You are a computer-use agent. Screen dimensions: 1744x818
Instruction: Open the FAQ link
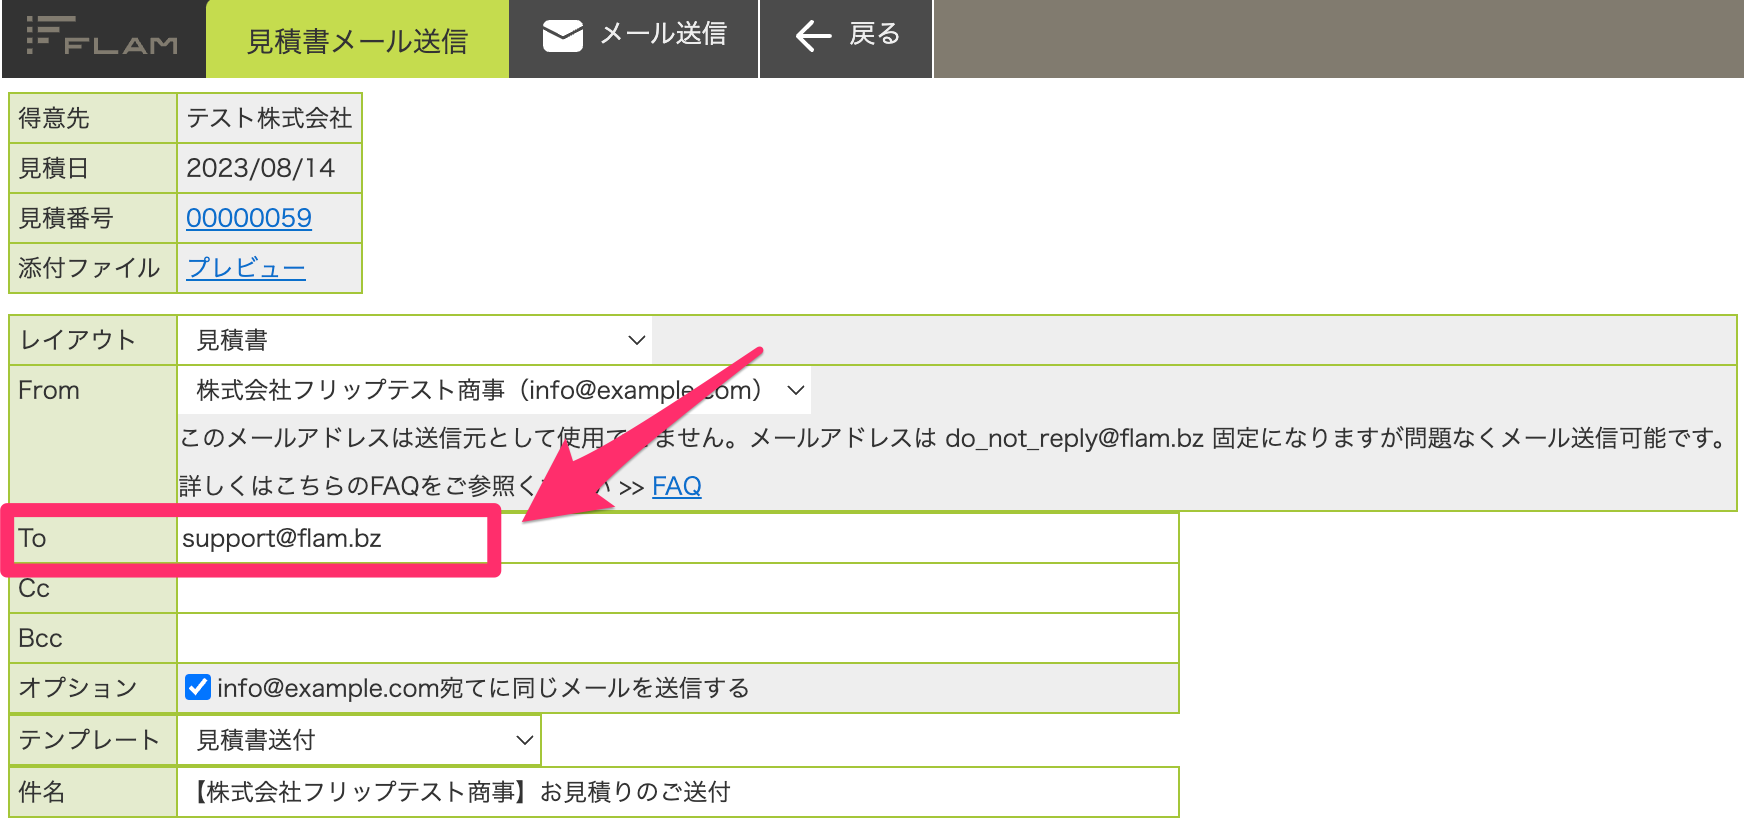click(x=677, y=486)
